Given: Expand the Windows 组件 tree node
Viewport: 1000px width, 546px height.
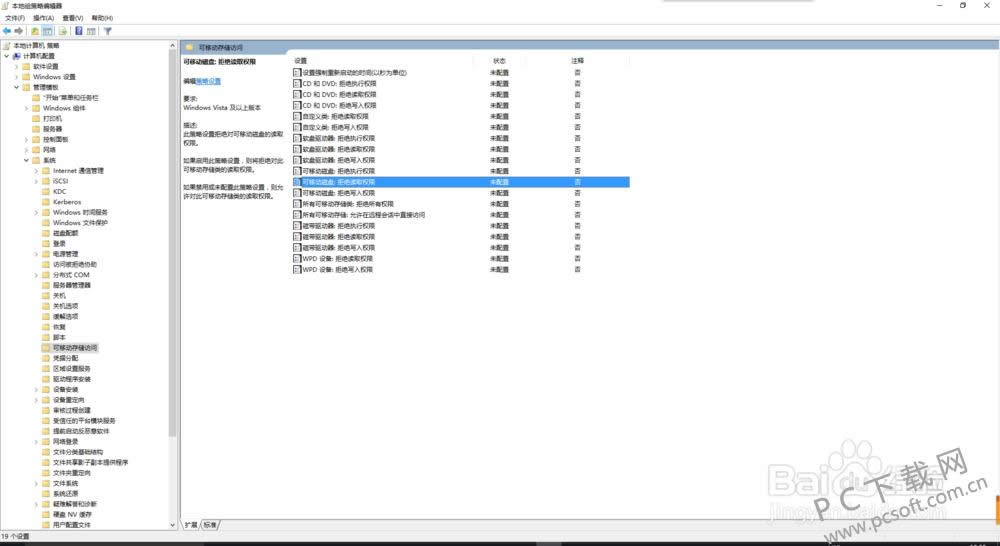Looking at the screenshot, I should pyautogui.click(x=27, y=108).
